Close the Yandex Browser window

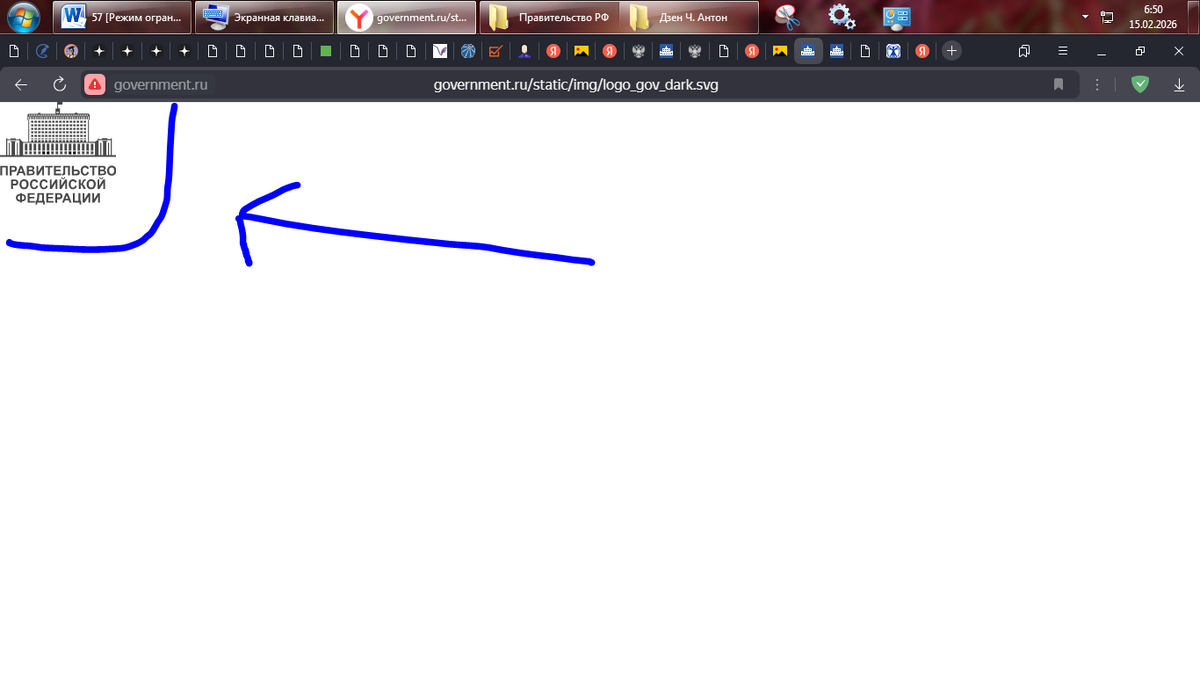(1179, 51)
